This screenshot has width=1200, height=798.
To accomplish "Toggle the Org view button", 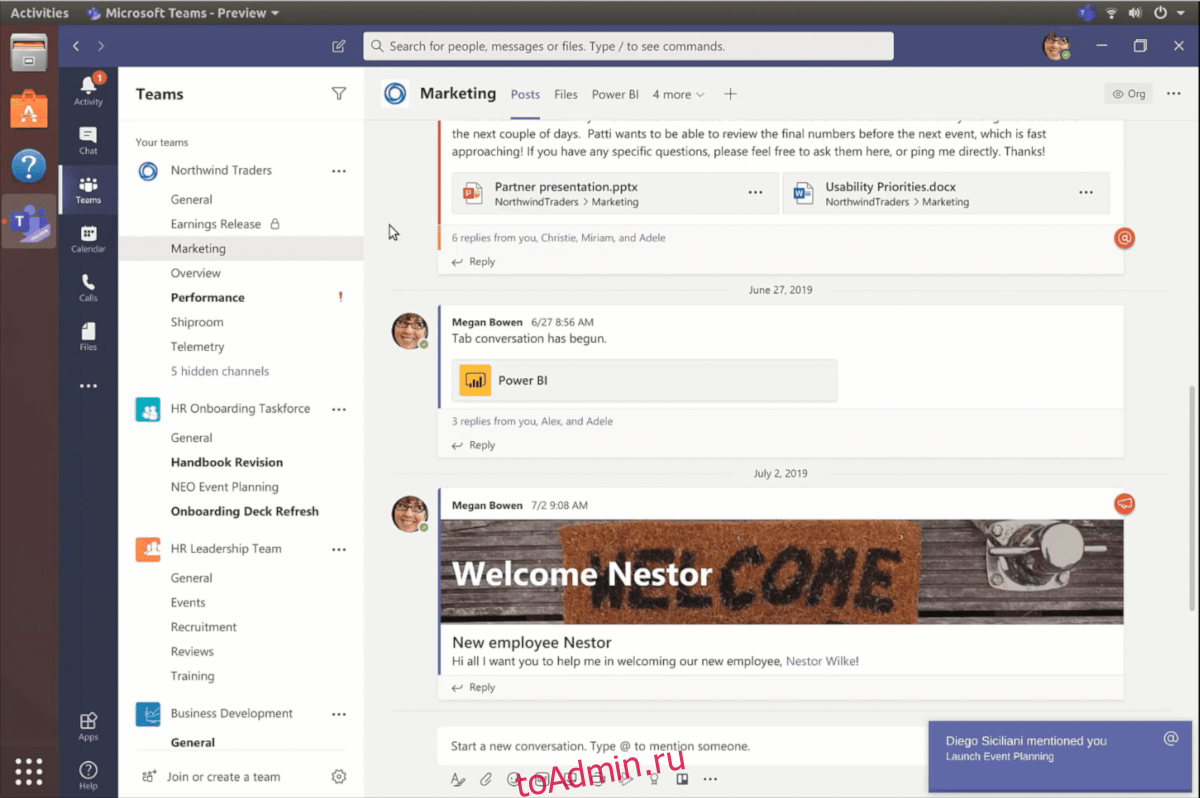I will click(x=1128, y=94).
